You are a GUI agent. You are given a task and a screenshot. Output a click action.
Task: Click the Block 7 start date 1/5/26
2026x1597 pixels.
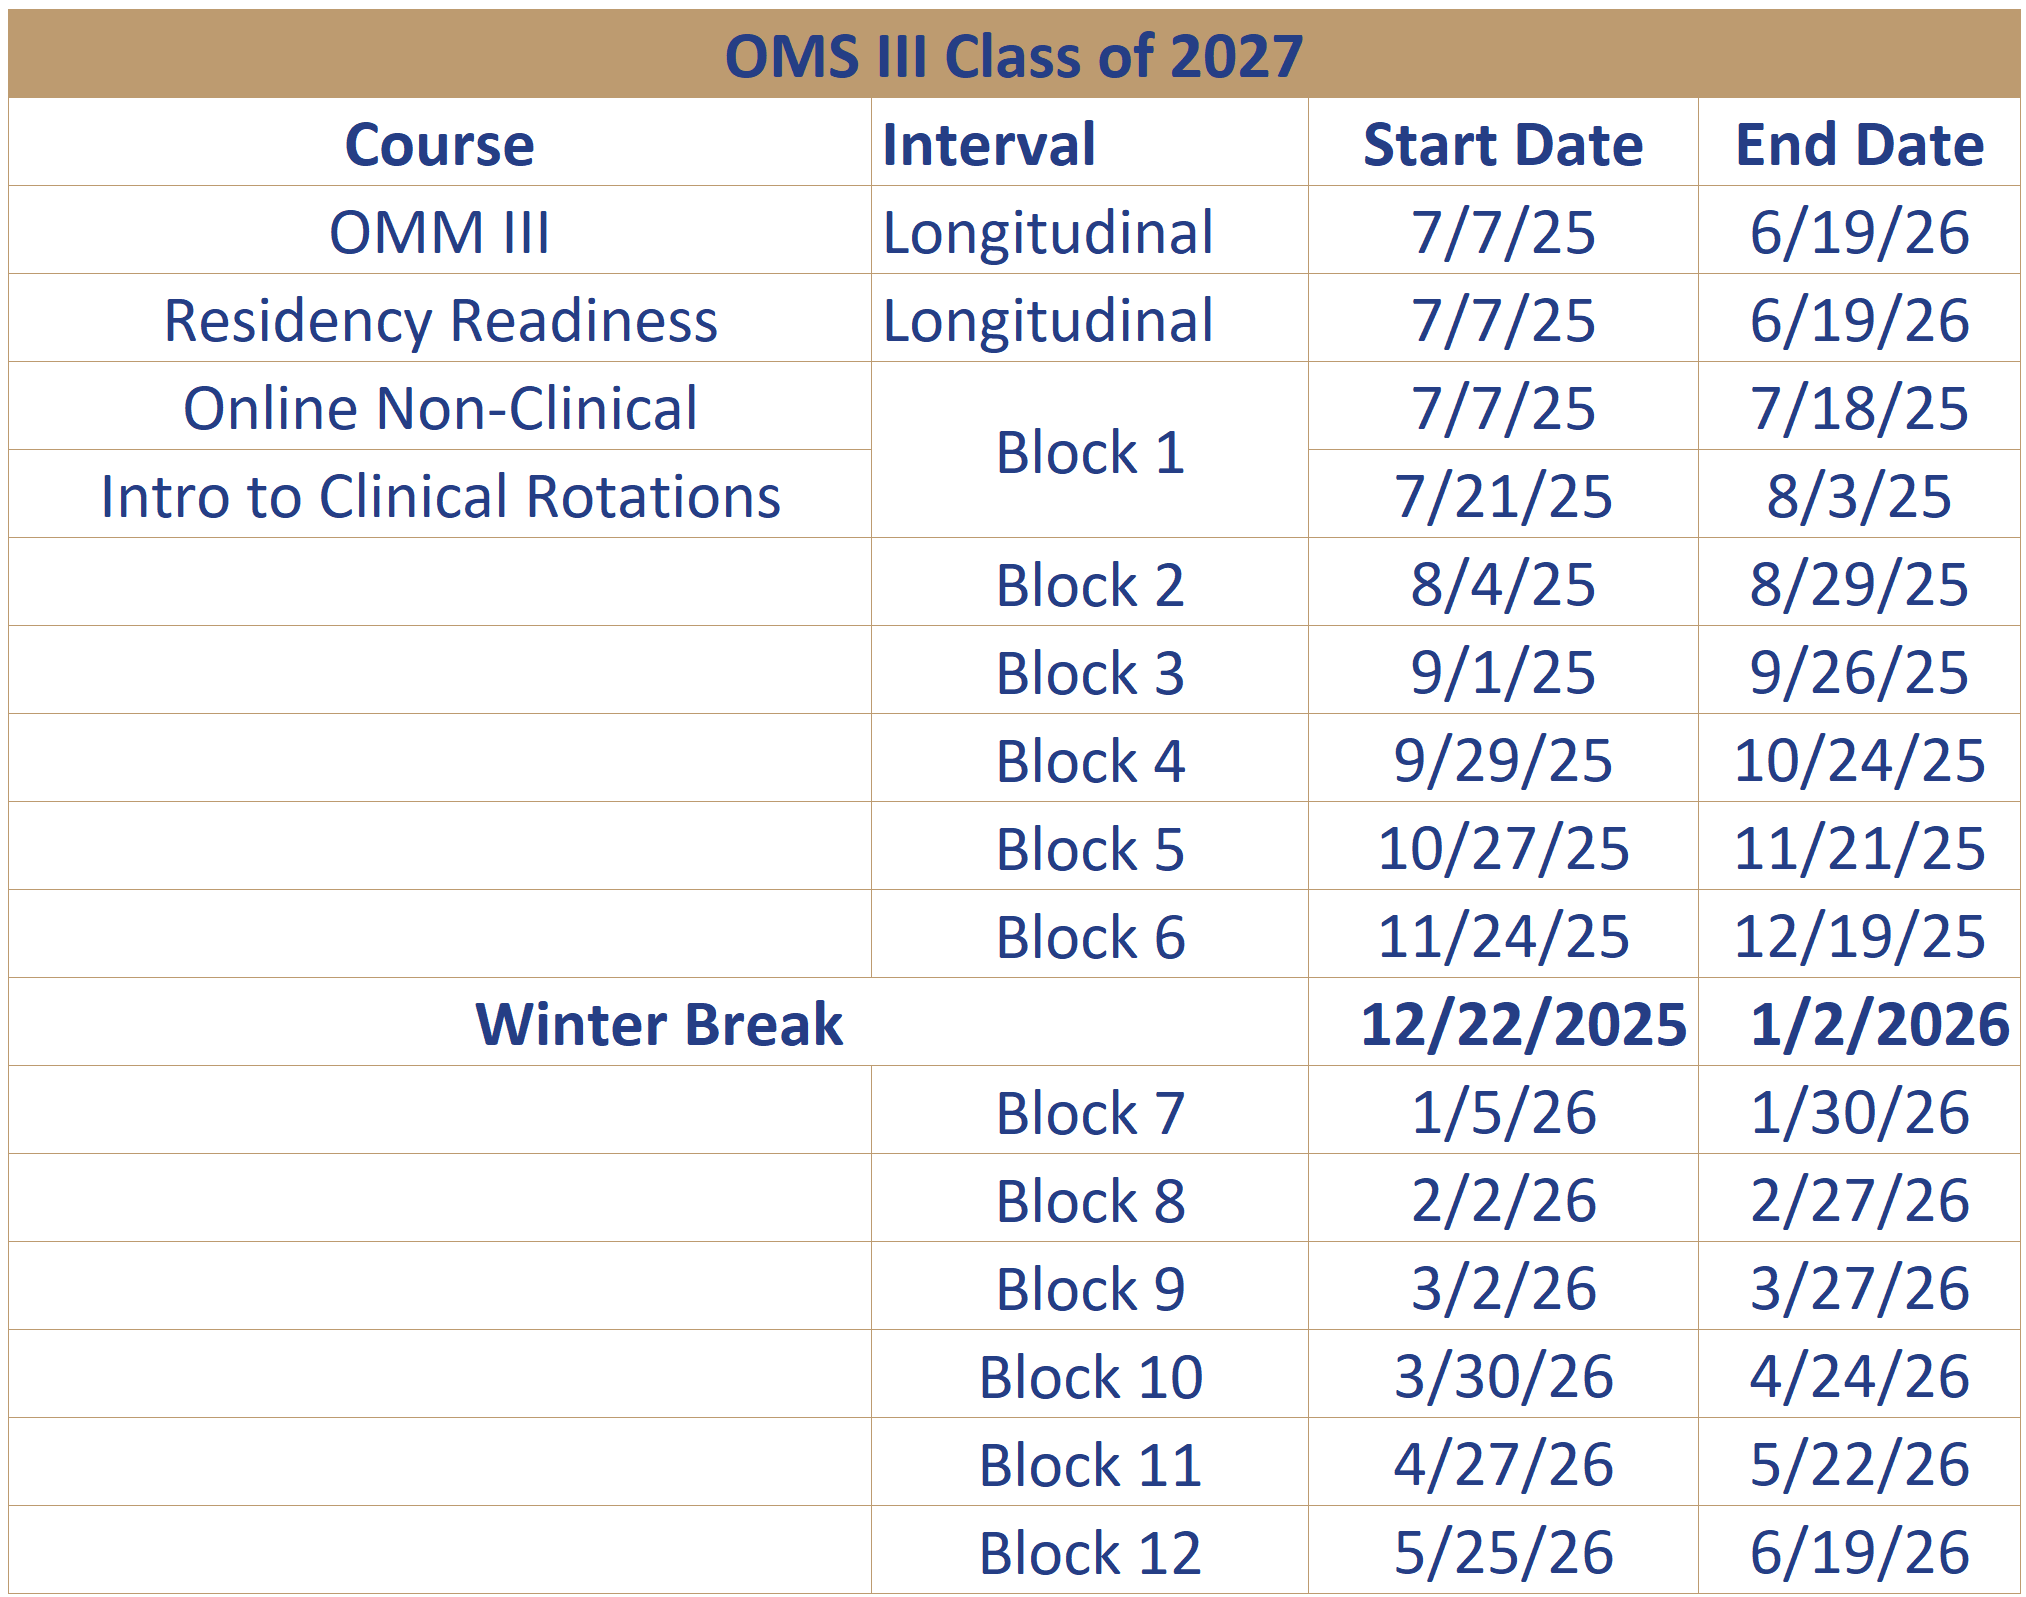1503,1112
